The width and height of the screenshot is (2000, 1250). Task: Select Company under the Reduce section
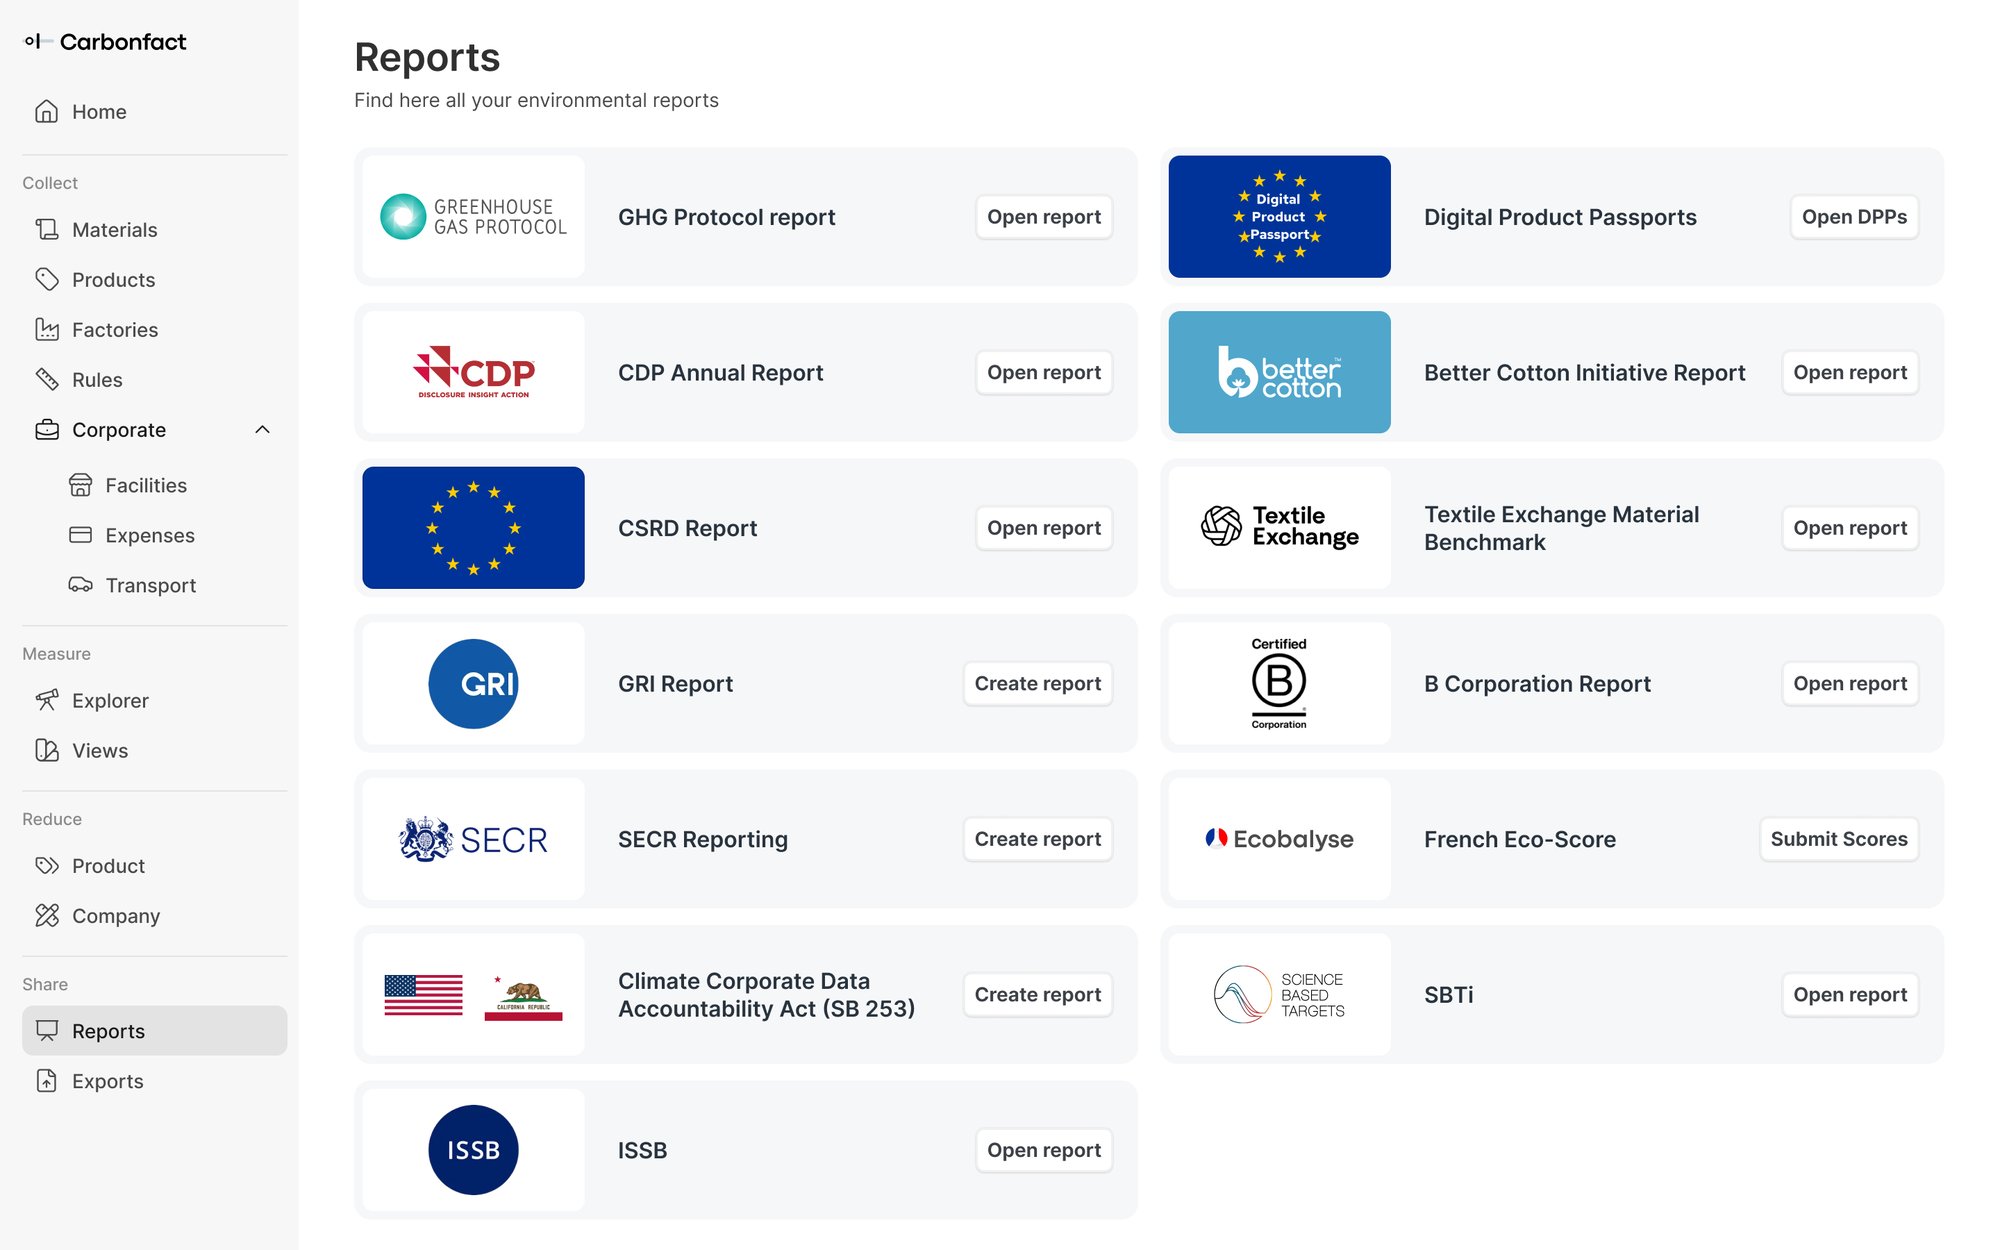tap(115, 915)
